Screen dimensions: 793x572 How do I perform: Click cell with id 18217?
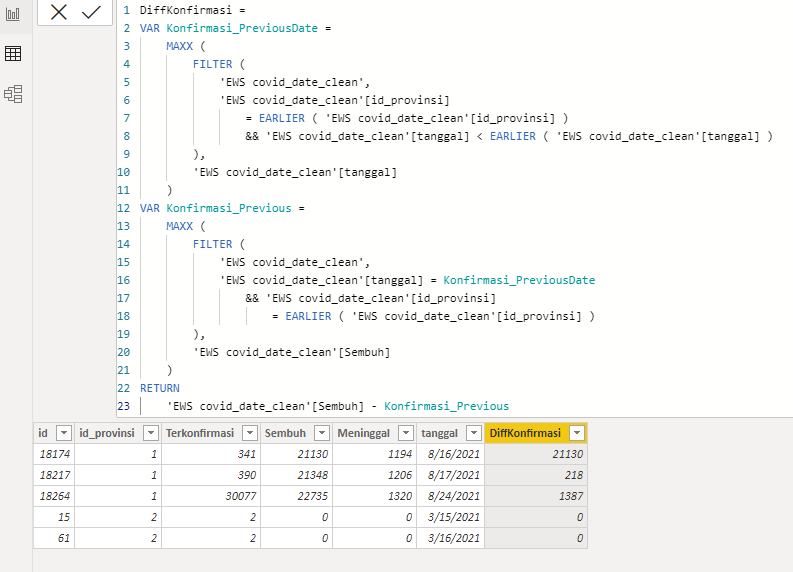54,475
